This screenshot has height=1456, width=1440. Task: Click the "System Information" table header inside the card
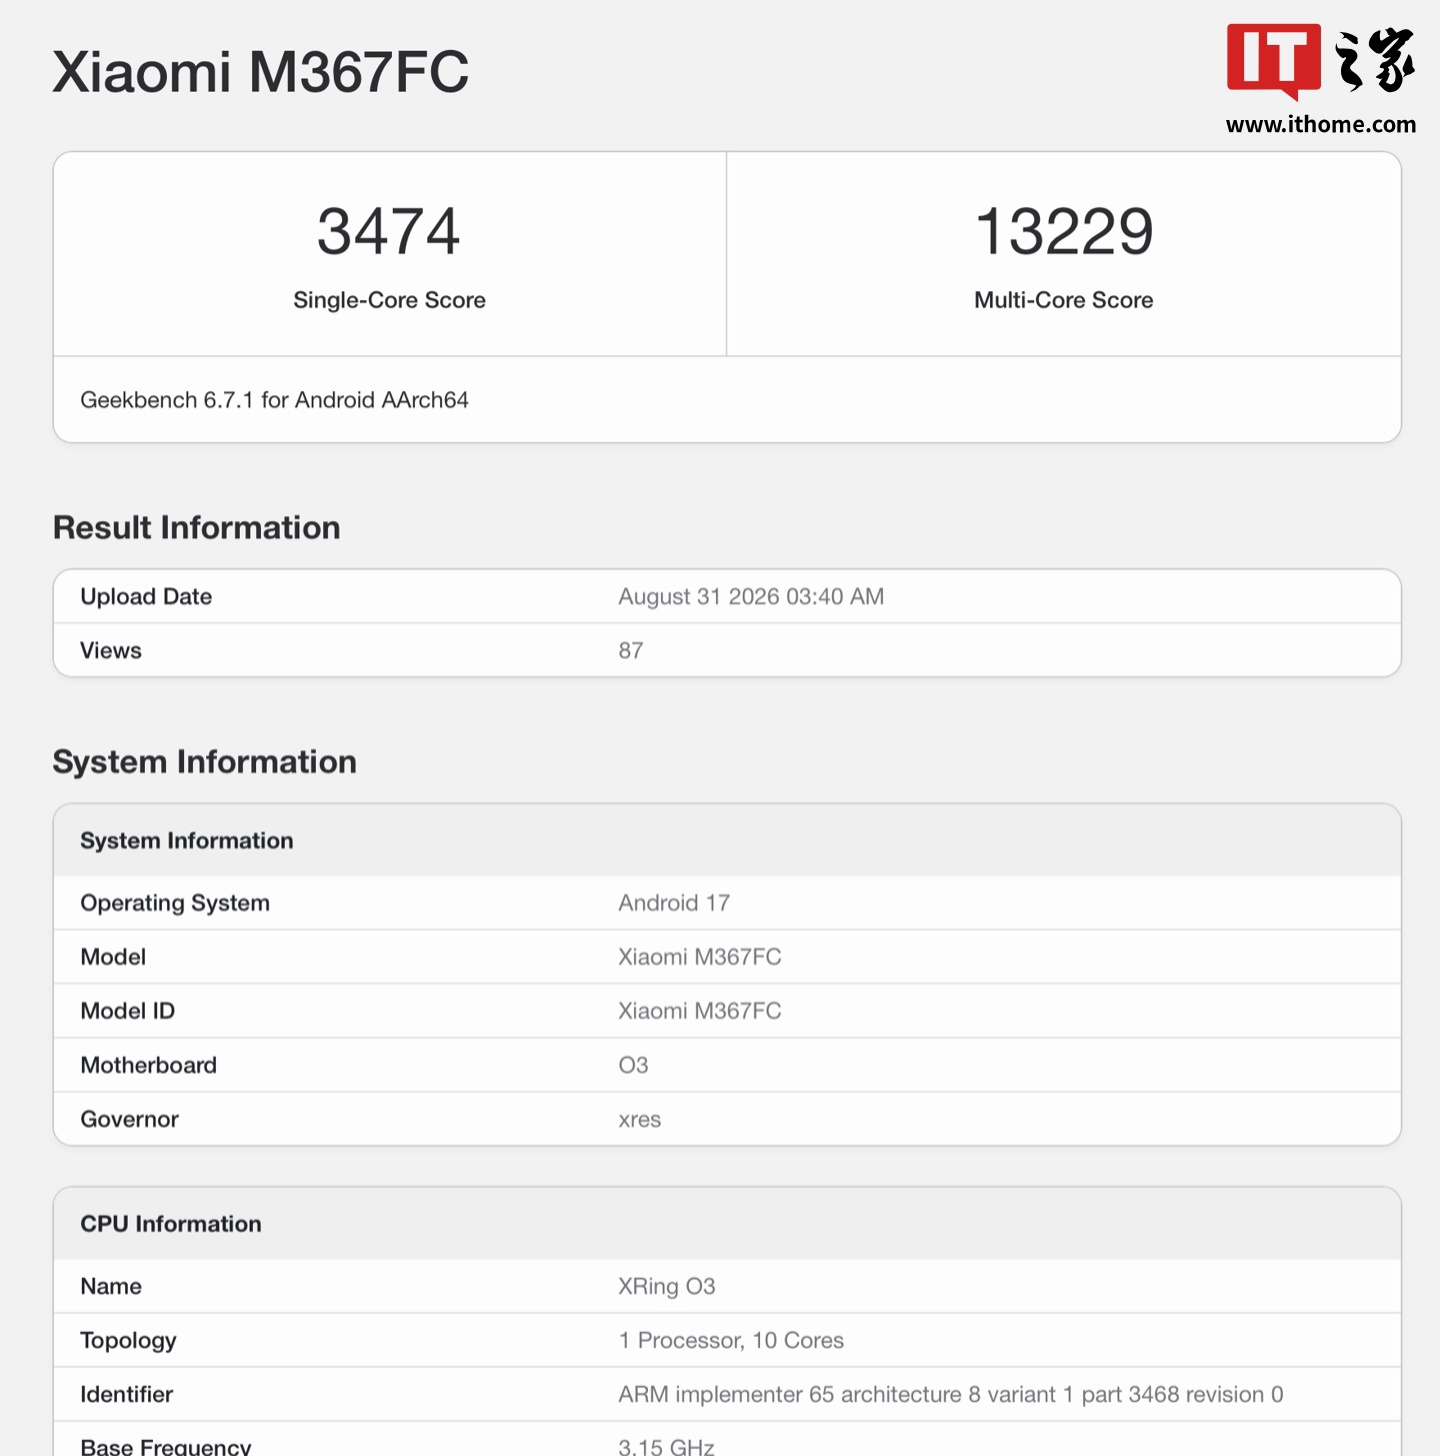(x=187, y=841)
